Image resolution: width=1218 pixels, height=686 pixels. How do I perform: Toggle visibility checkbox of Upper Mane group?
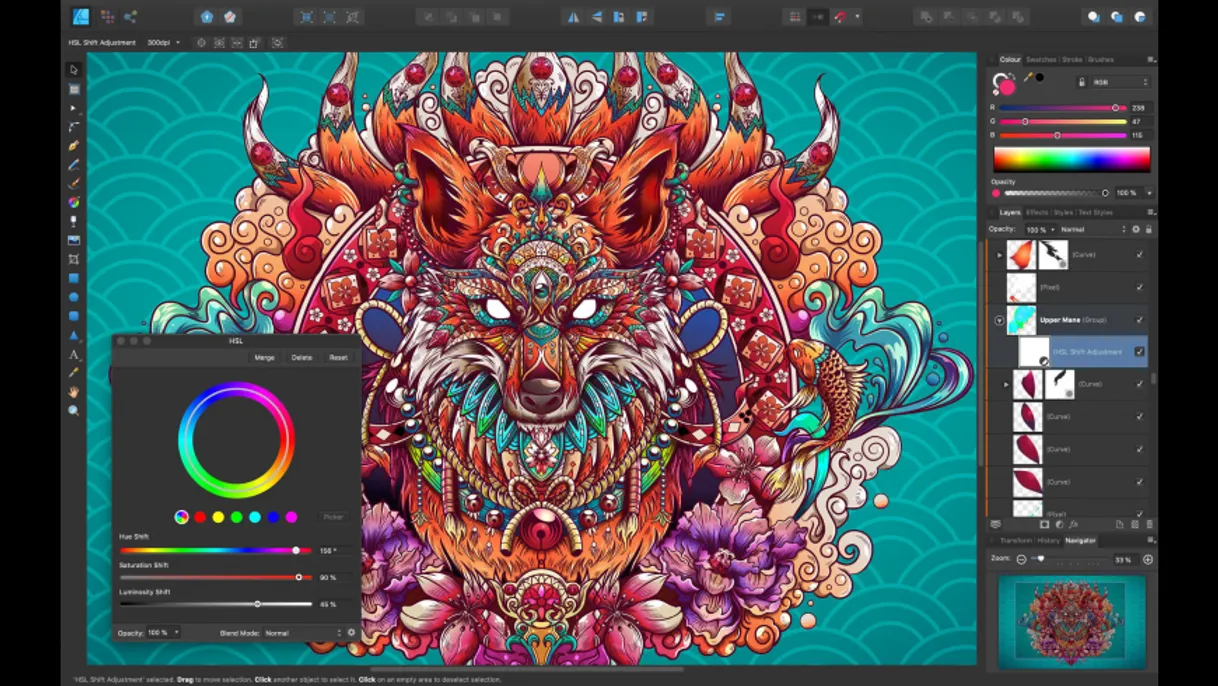(x=1140, y=320)
